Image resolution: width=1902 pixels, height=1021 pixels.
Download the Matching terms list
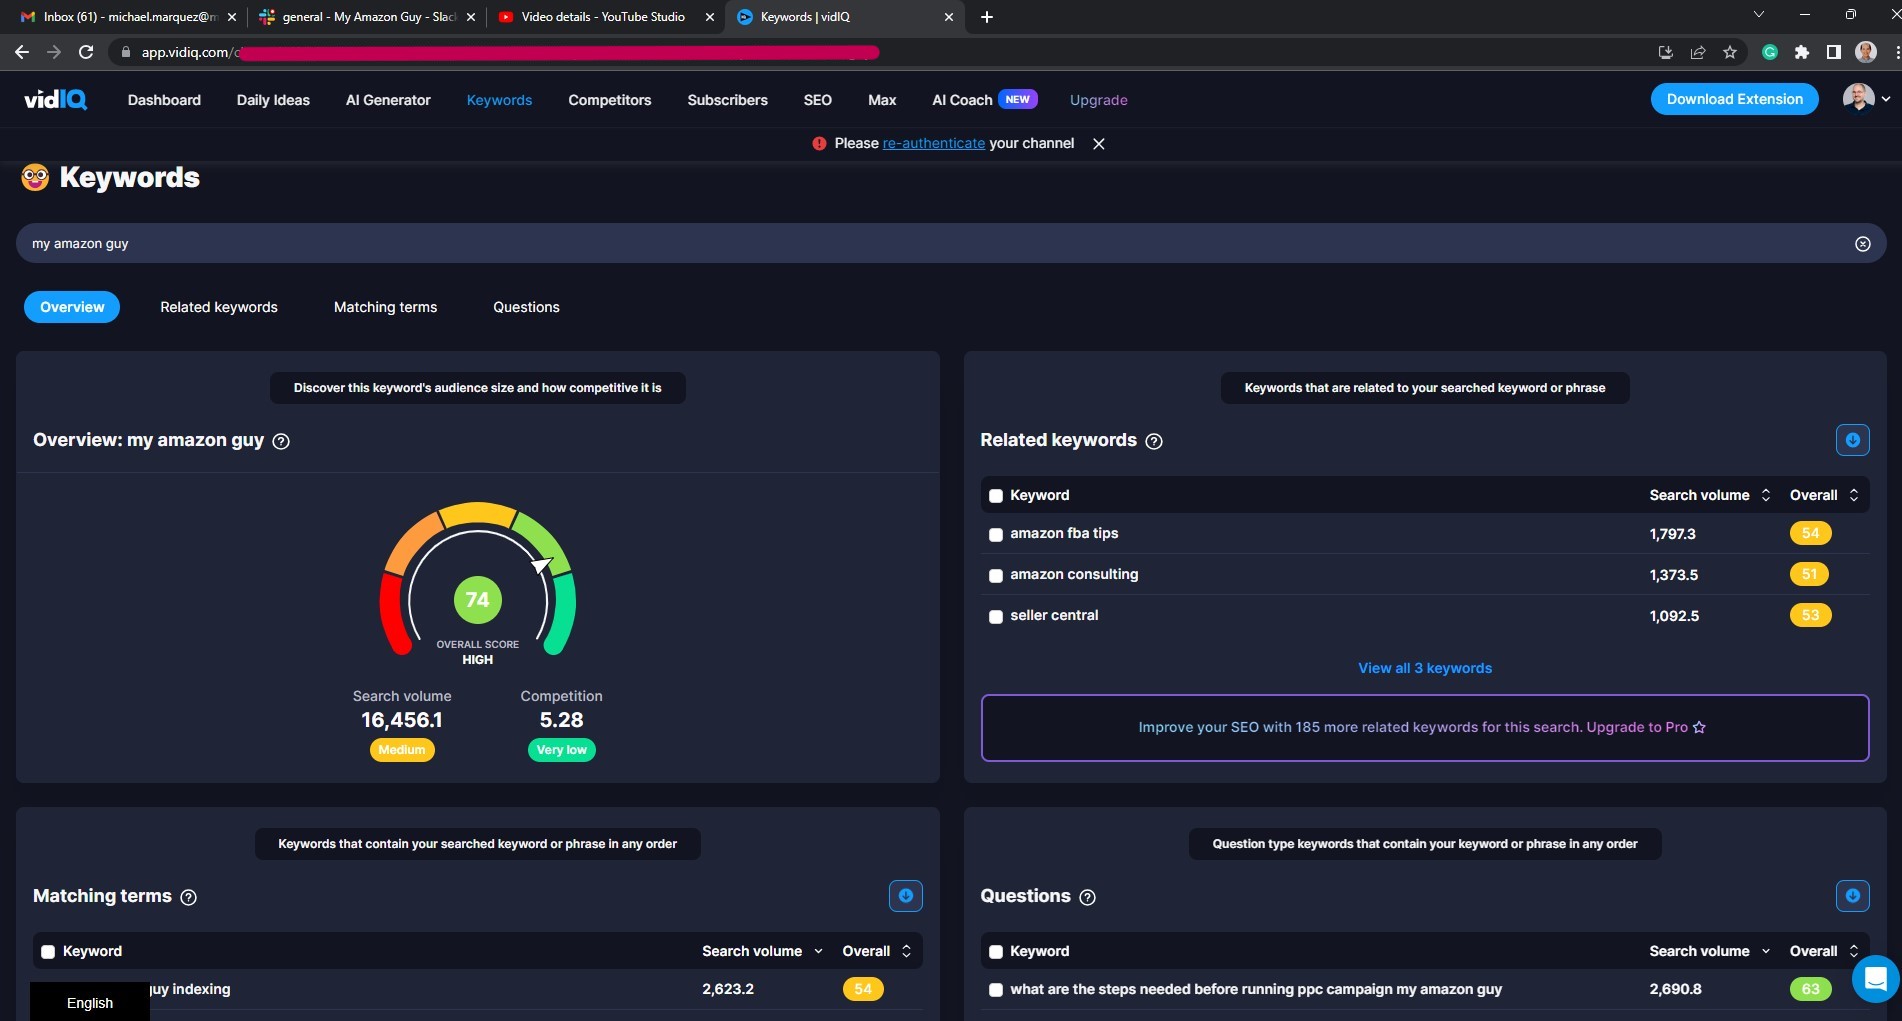click(x=905, y=896)
